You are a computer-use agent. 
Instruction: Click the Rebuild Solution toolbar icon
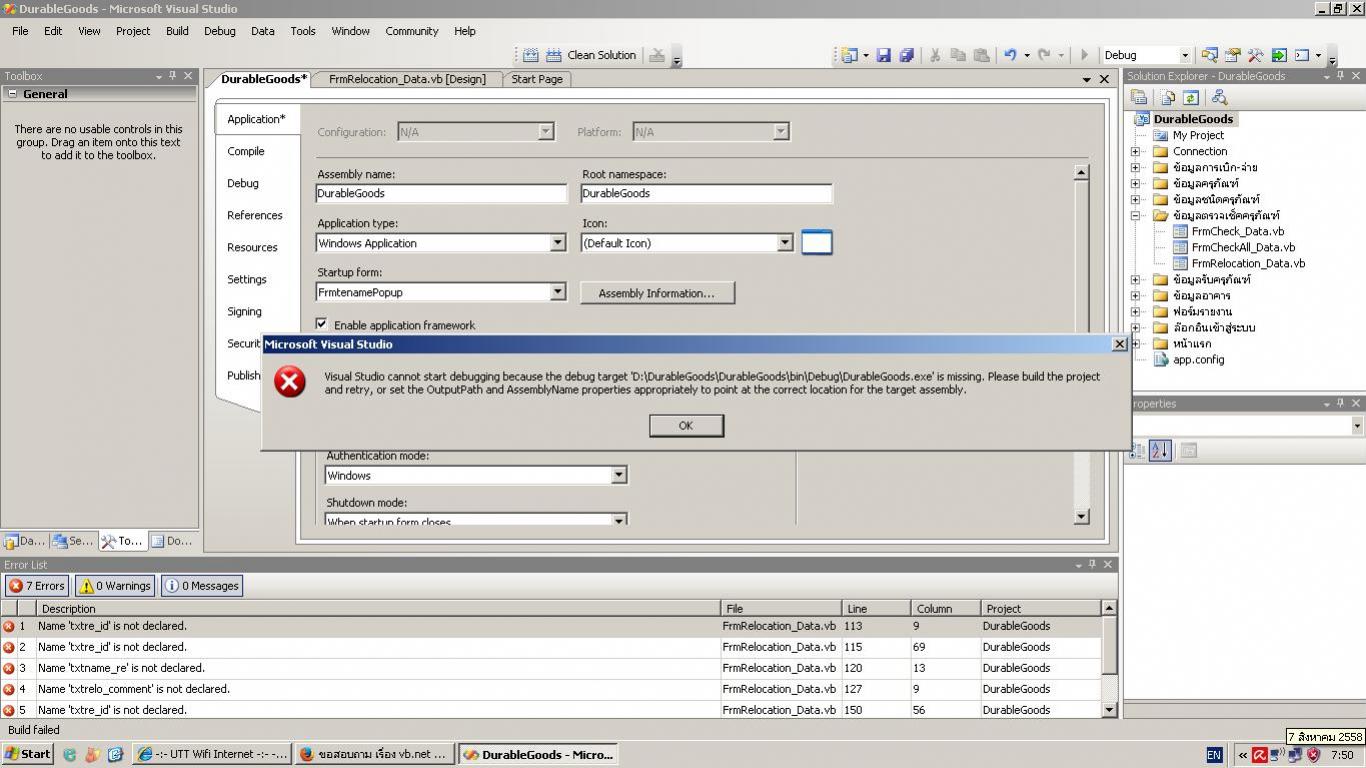553,55
